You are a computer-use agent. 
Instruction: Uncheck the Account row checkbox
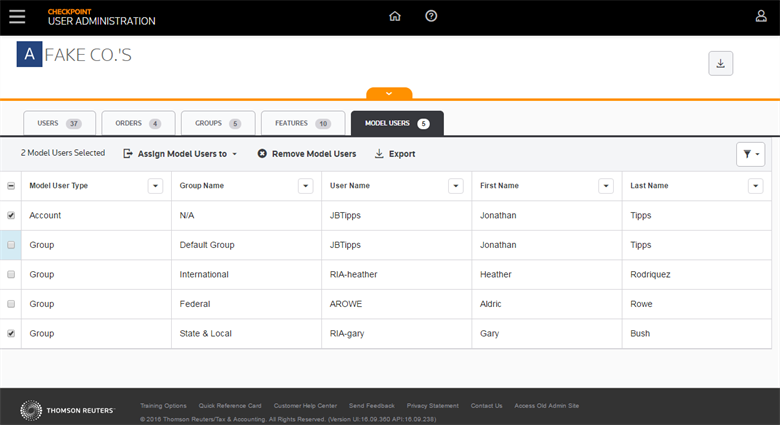point(11,215)
